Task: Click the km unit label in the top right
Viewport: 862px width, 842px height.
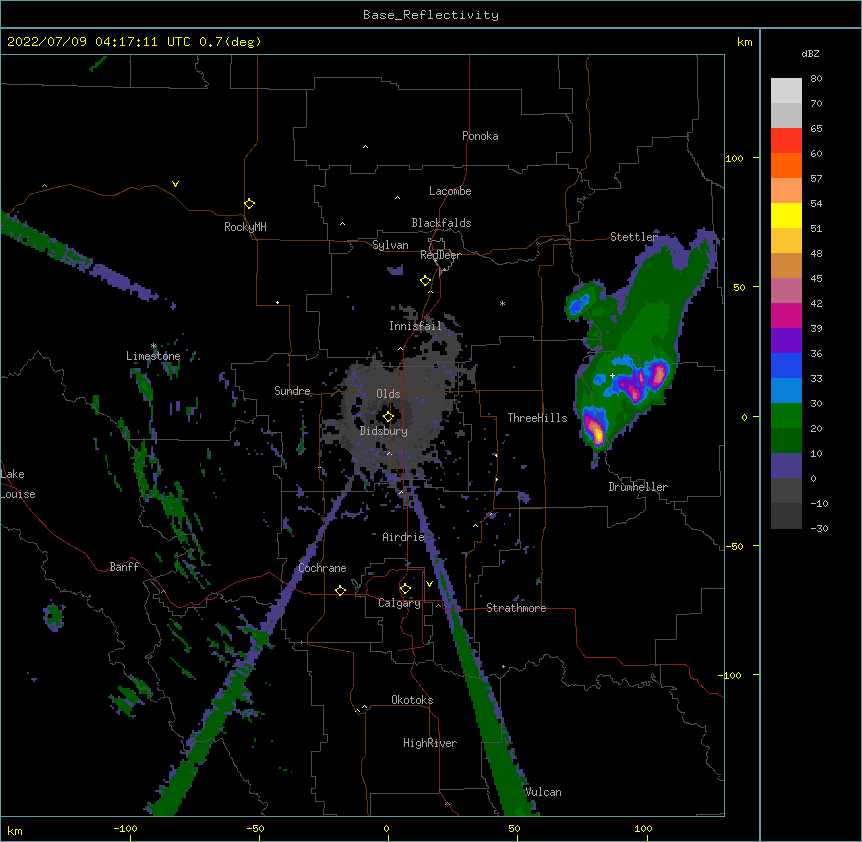Action: tap(745, 42)
